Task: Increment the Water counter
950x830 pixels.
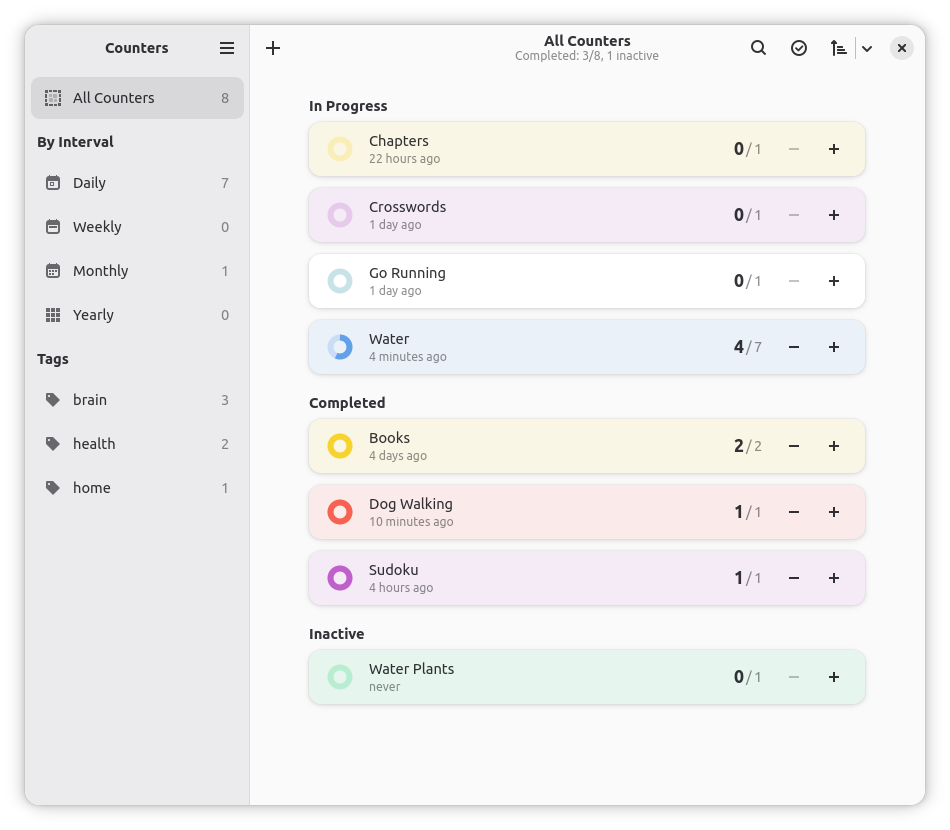Action: [834, 347]
